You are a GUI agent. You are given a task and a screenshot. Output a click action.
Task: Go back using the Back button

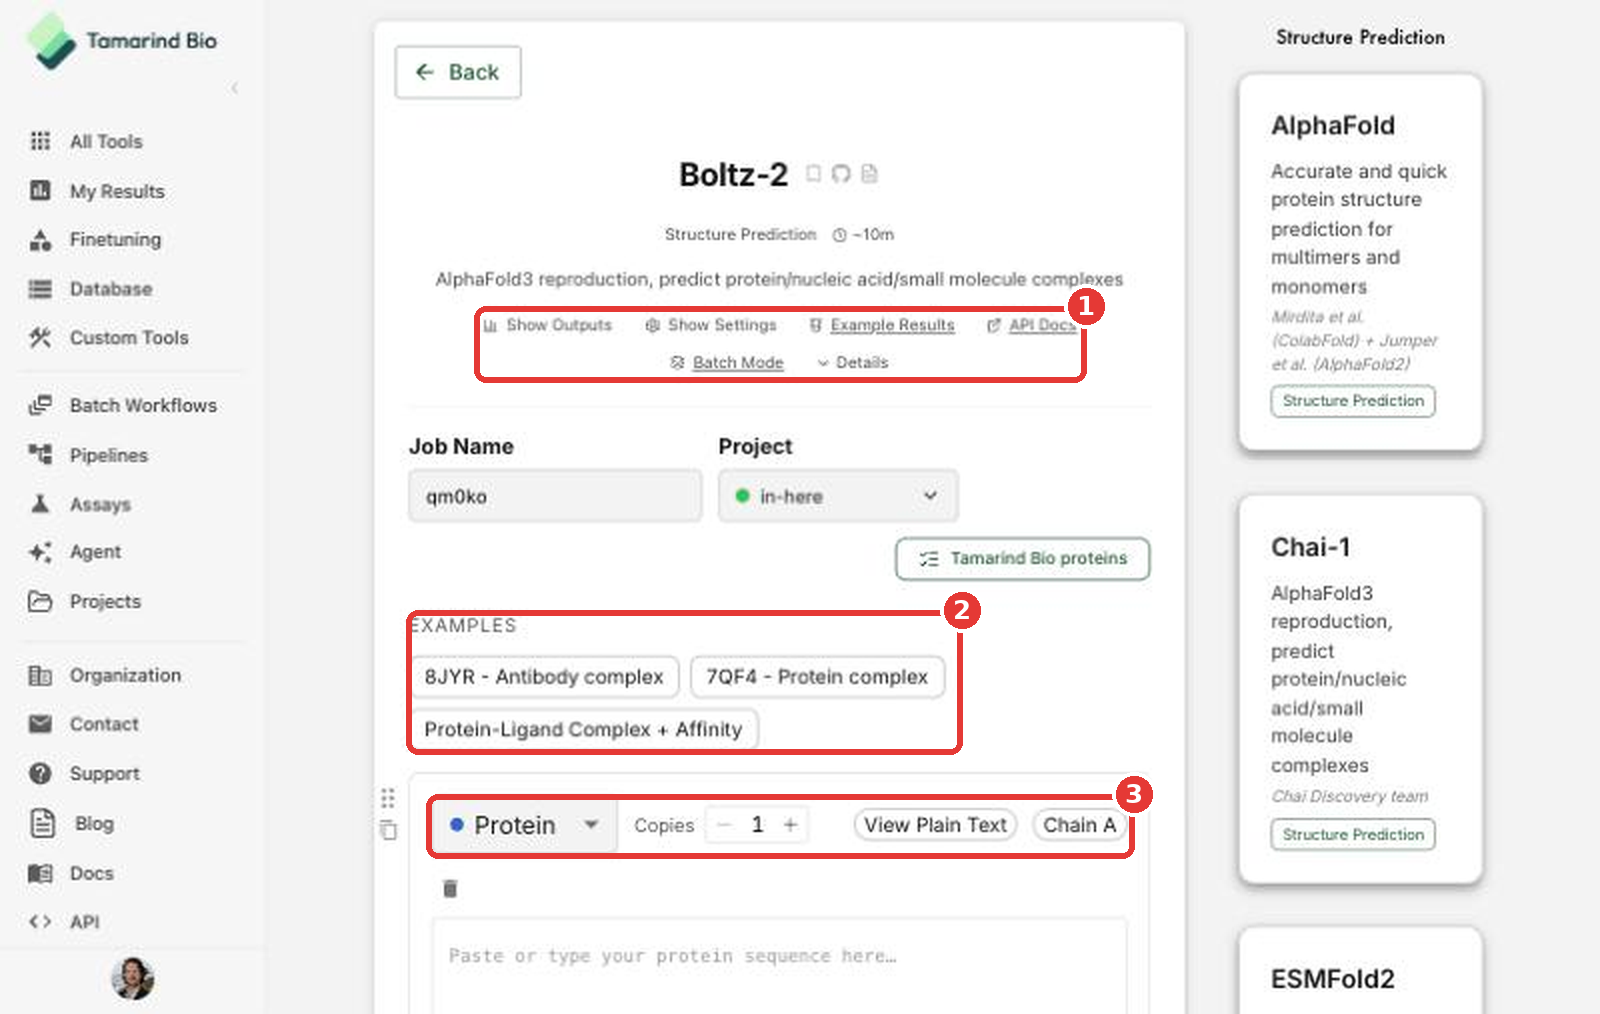pyautogui.click(x=458, y=72)
